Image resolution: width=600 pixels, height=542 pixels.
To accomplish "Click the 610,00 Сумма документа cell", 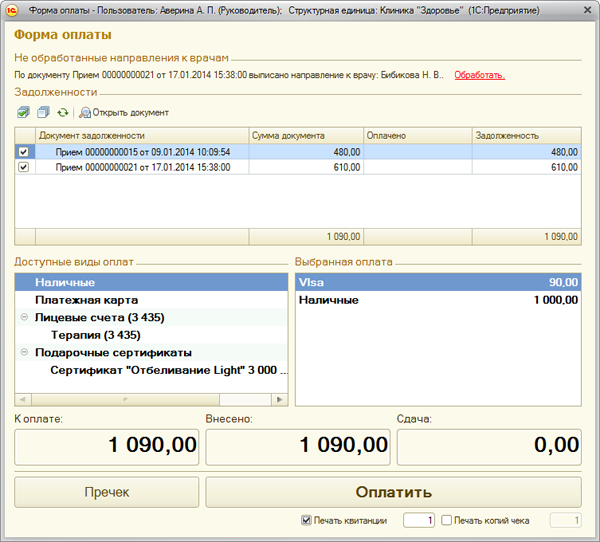I will [306, 167].
